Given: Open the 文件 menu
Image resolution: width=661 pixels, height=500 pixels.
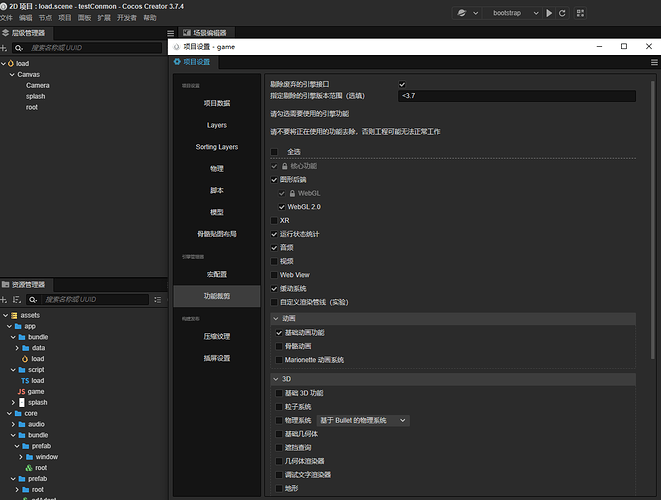Looking at the screenshot, I should pyautogui.click(x=6, y=18).
